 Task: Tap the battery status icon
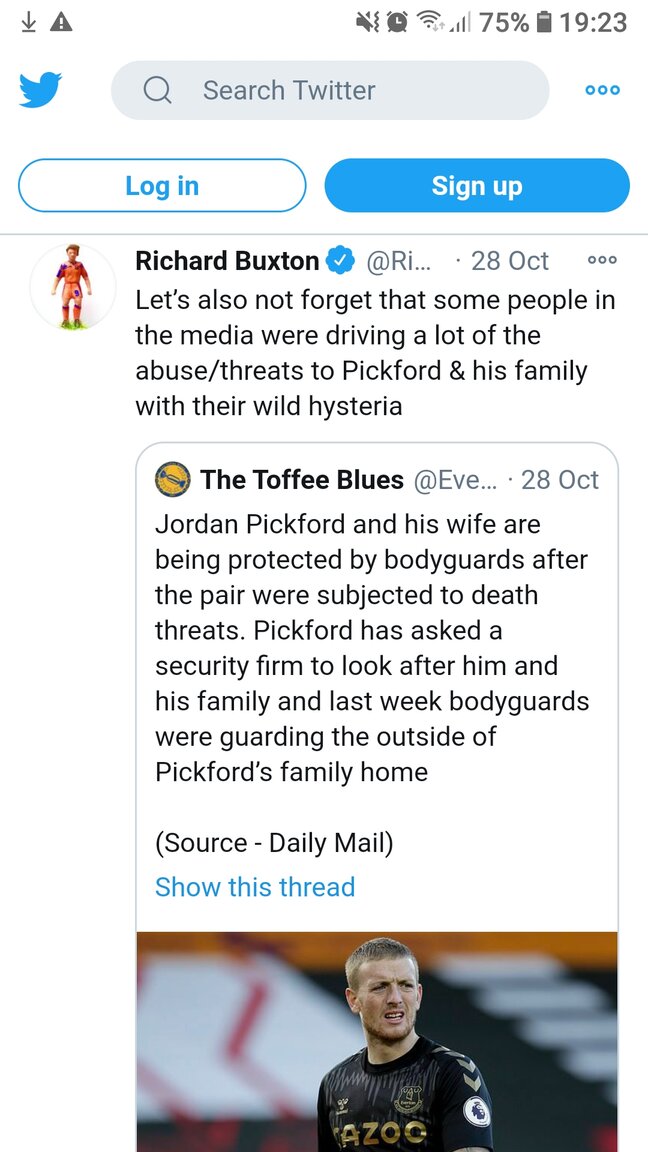point(544,22)
